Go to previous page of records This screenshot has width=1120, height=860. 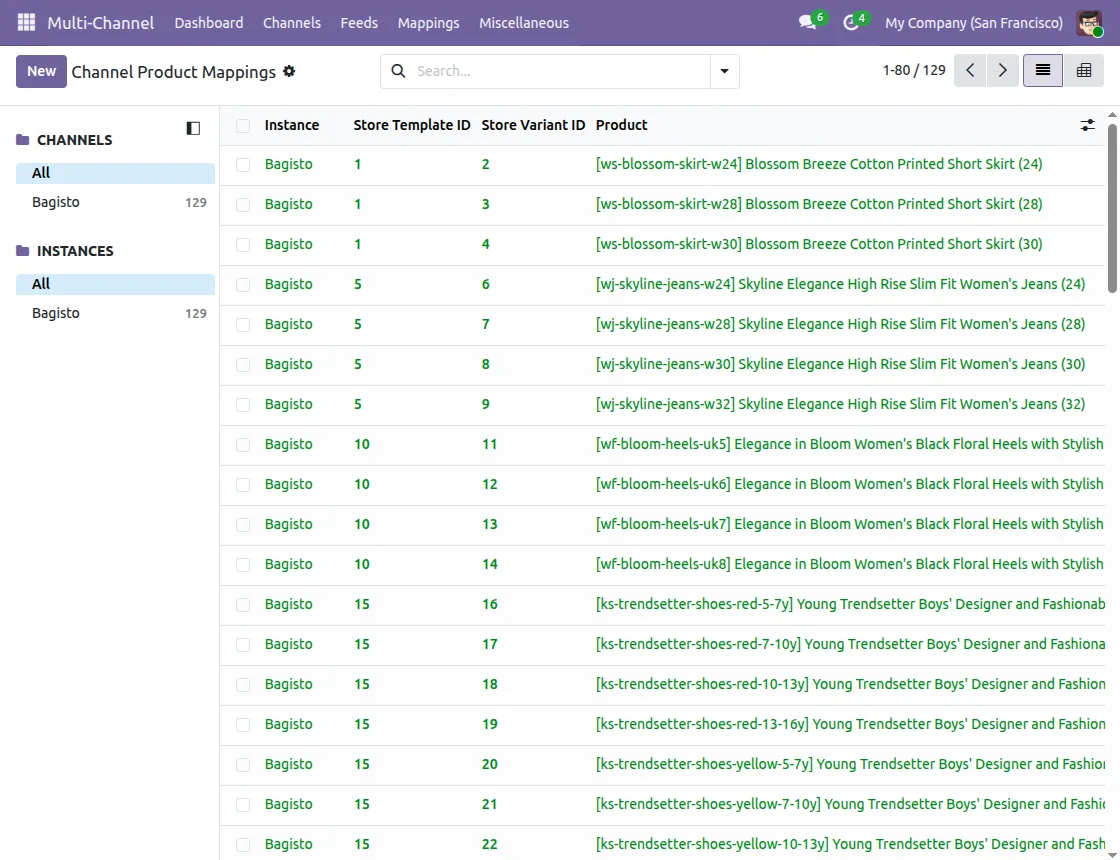click(x=970, y=71)
